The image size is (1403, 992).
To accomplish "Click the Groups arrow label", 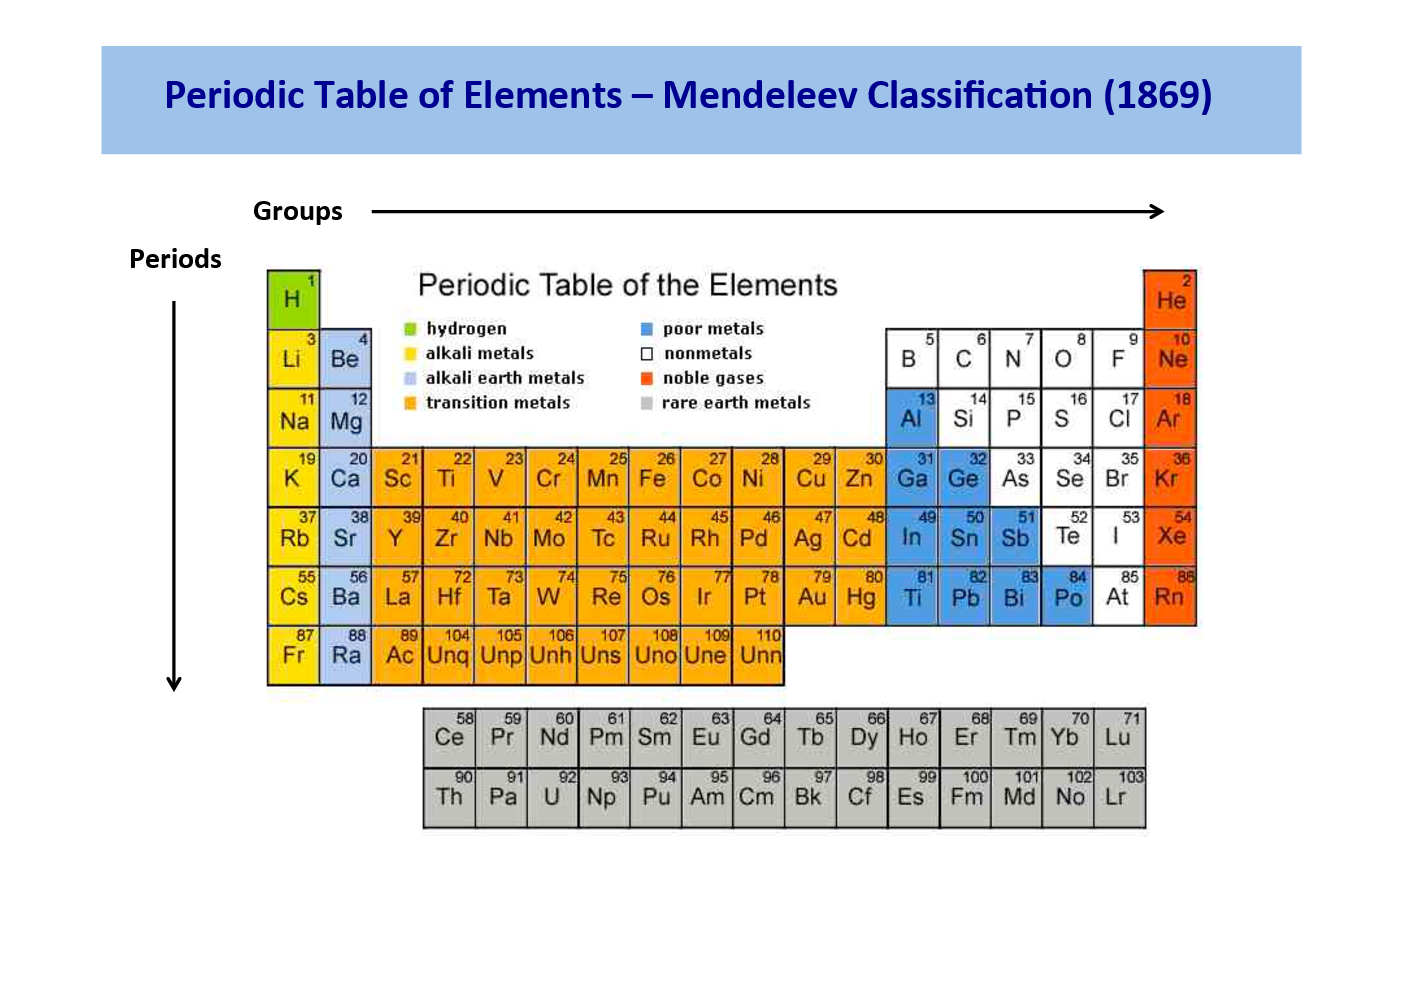I will point(297,211).
